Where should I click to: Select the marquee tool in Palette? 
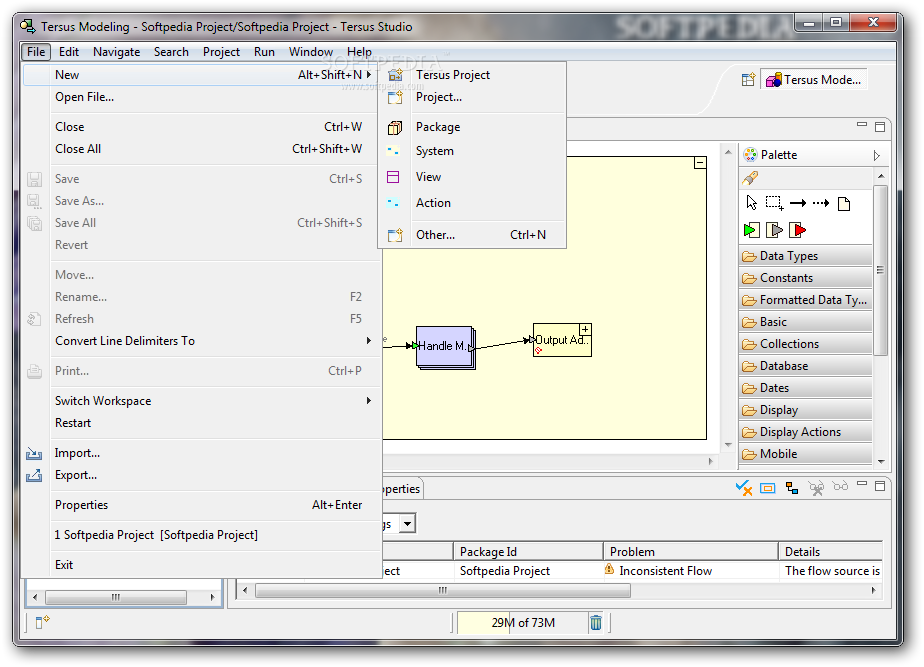coord(774,203)
